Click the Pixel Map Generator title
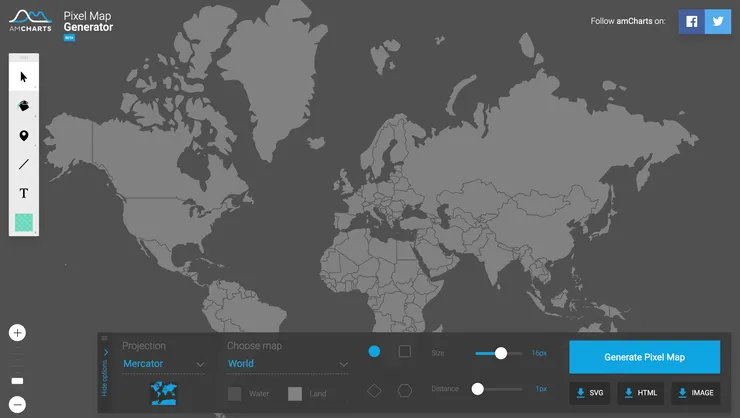Screen dimensions: 740x418 [88, 22]
